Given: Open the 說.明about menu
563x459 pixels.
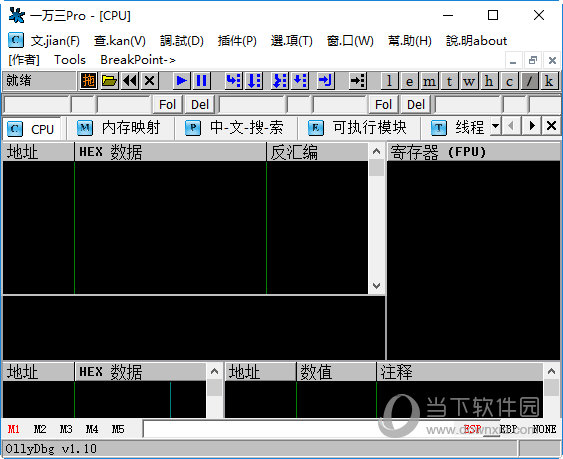Looking at the screenshot, I should coord(476,41).
